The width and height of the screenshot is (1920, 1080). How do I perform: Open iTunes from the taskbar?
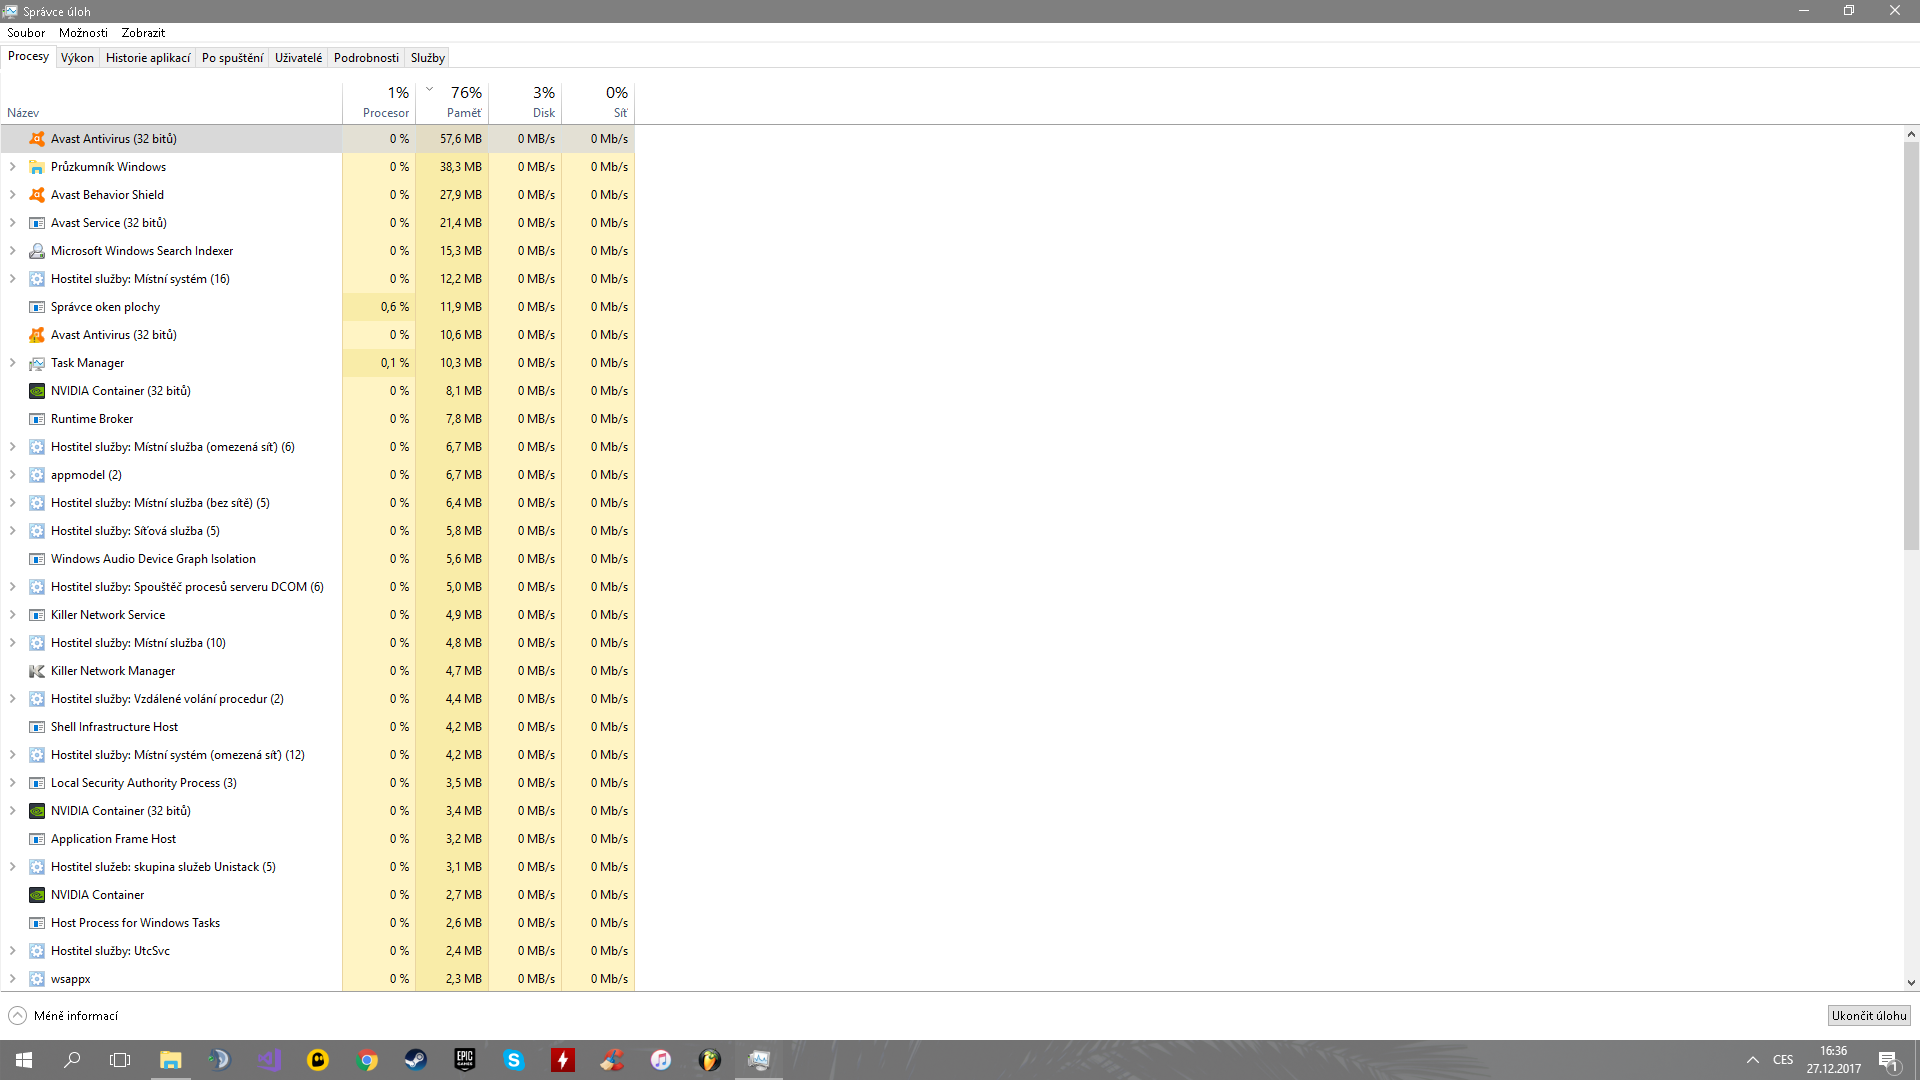click(661, 1060)
